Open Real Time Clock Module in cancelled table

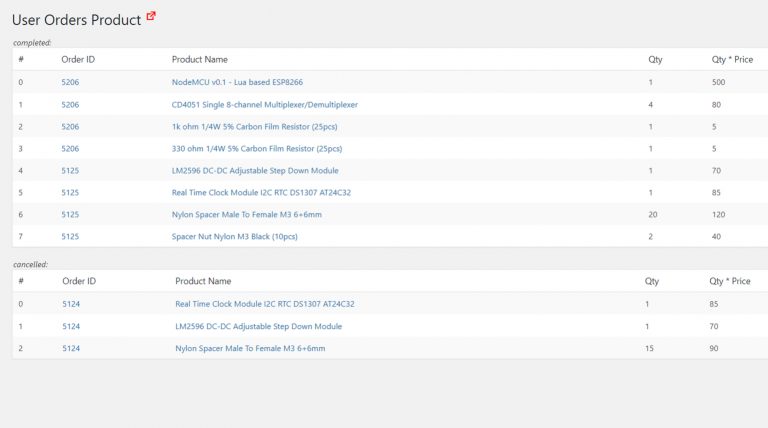pos(265,304)
